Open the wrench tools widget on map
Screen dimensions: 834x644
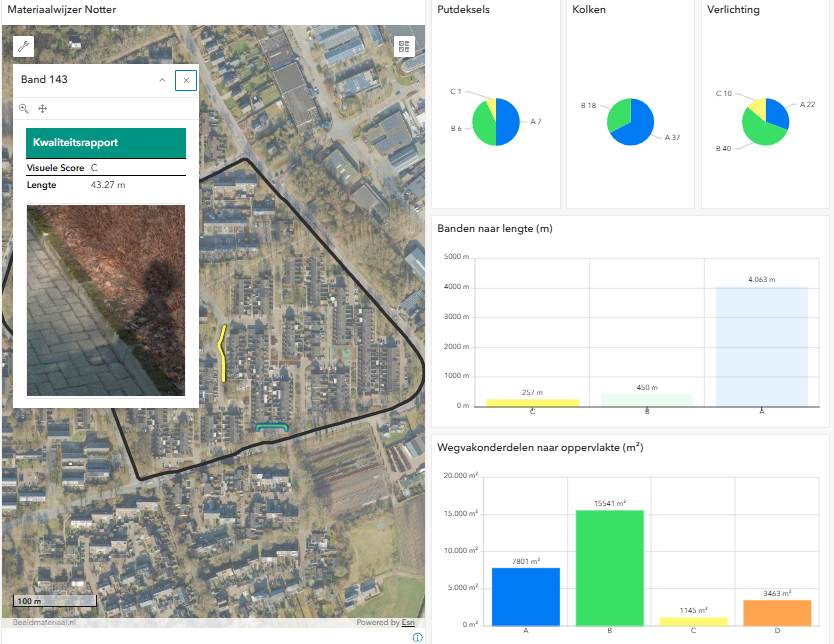pyautogui.click(x=23, y=47)
